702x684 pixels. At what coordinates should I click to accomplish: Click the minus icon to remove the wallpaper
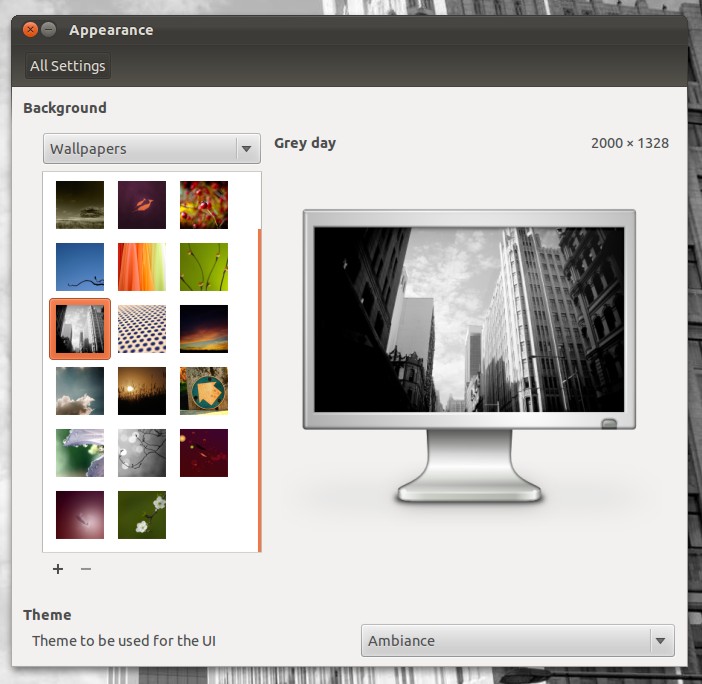[x=86, y=569]
